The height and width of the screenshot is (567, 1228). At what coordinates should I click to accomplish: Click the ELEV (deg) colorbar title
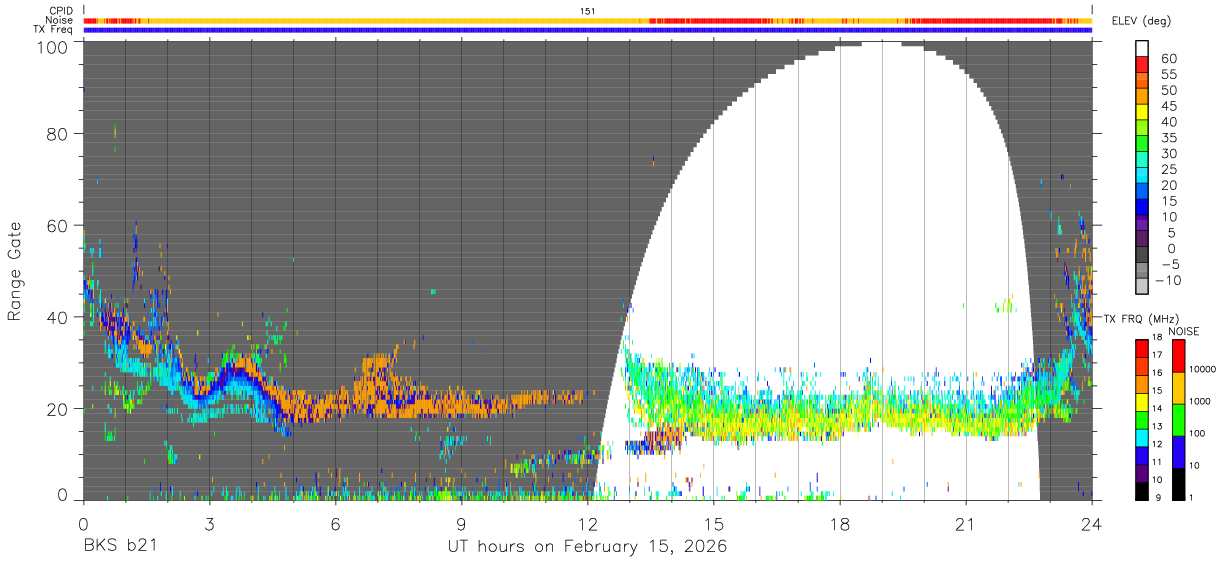1142,21
